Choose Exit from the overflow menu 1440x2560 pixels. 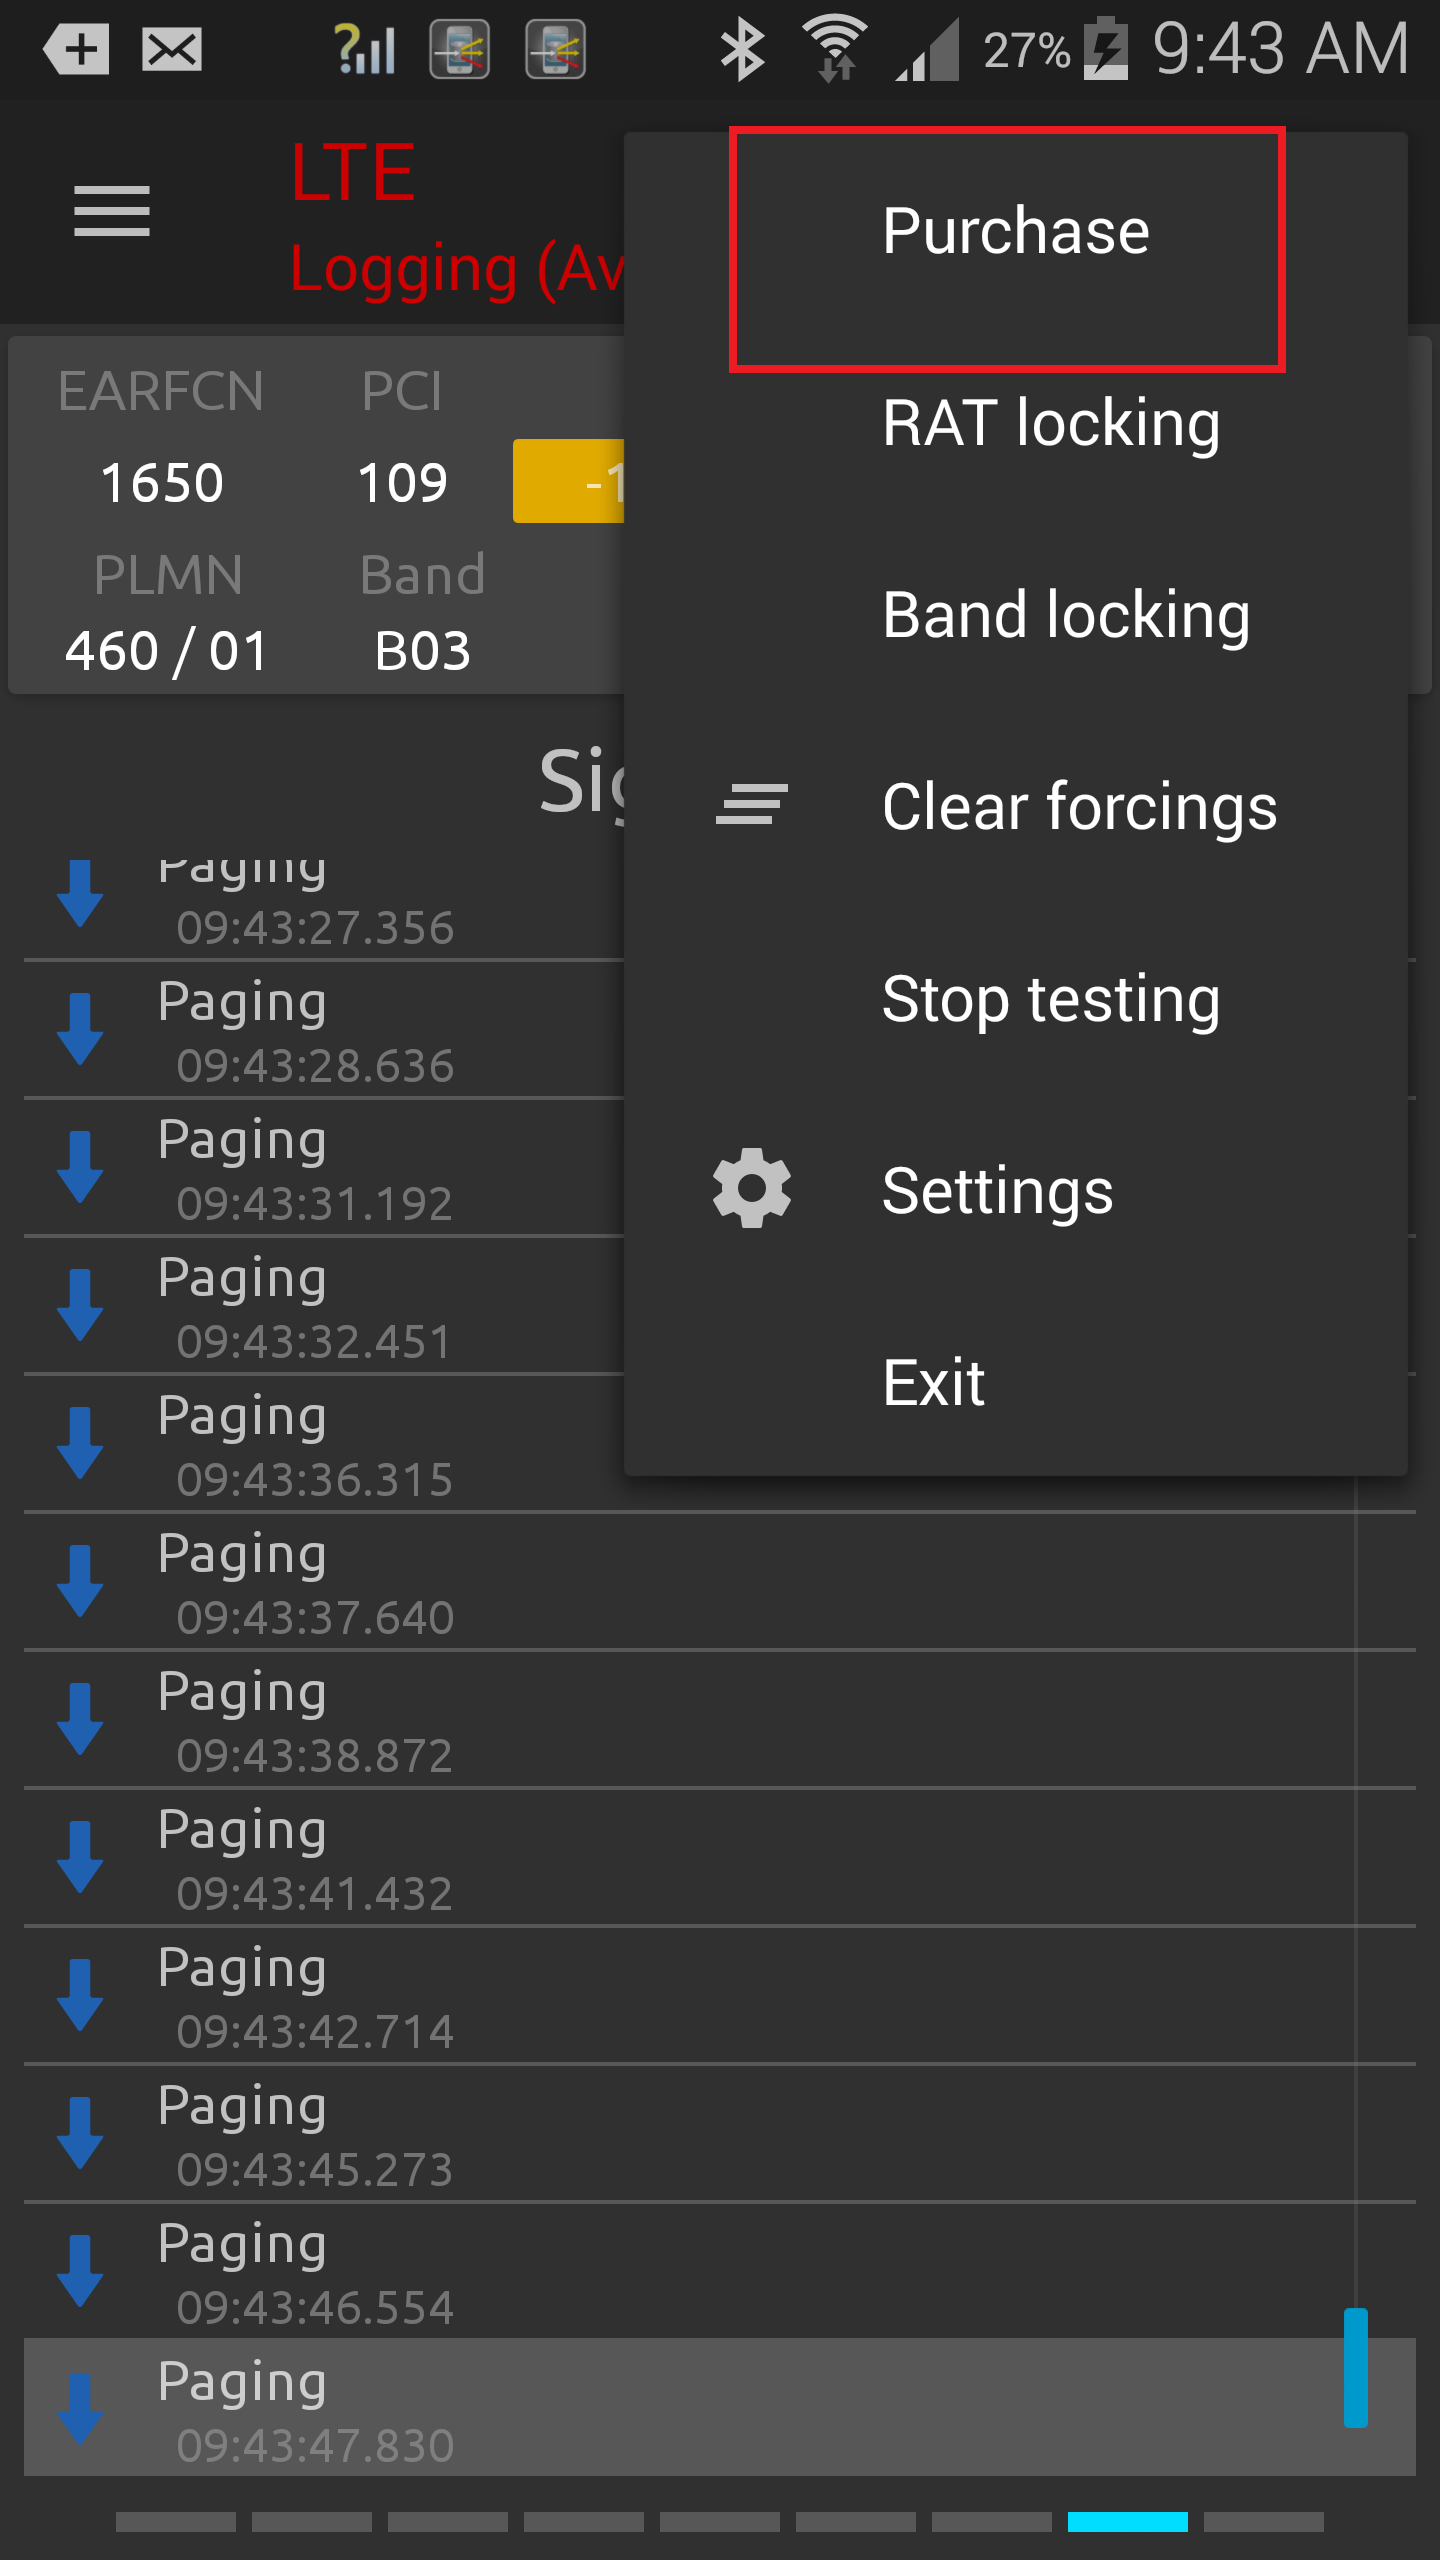1015,1382
